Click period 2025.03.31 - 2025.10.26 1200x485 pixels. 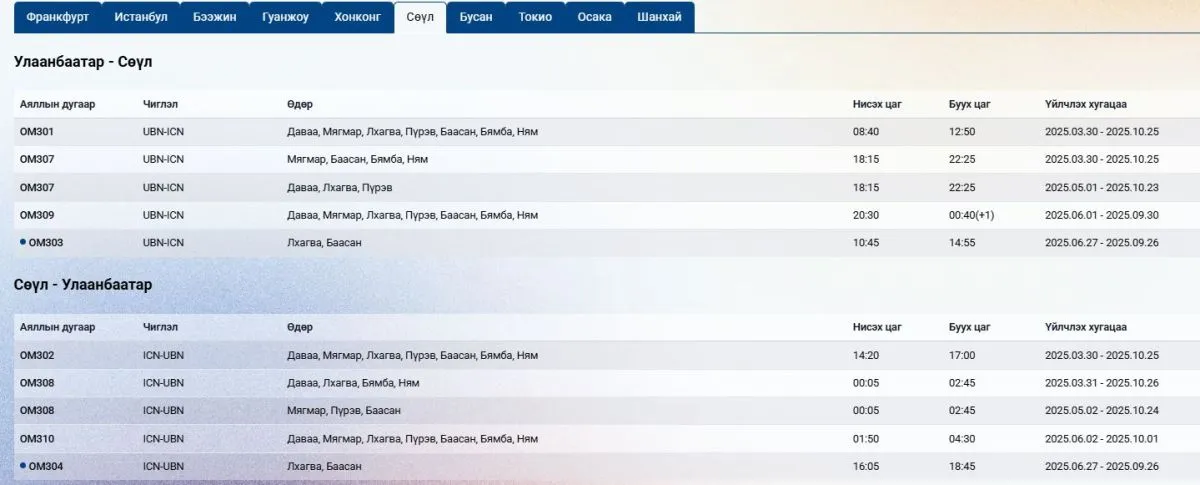1101,383
